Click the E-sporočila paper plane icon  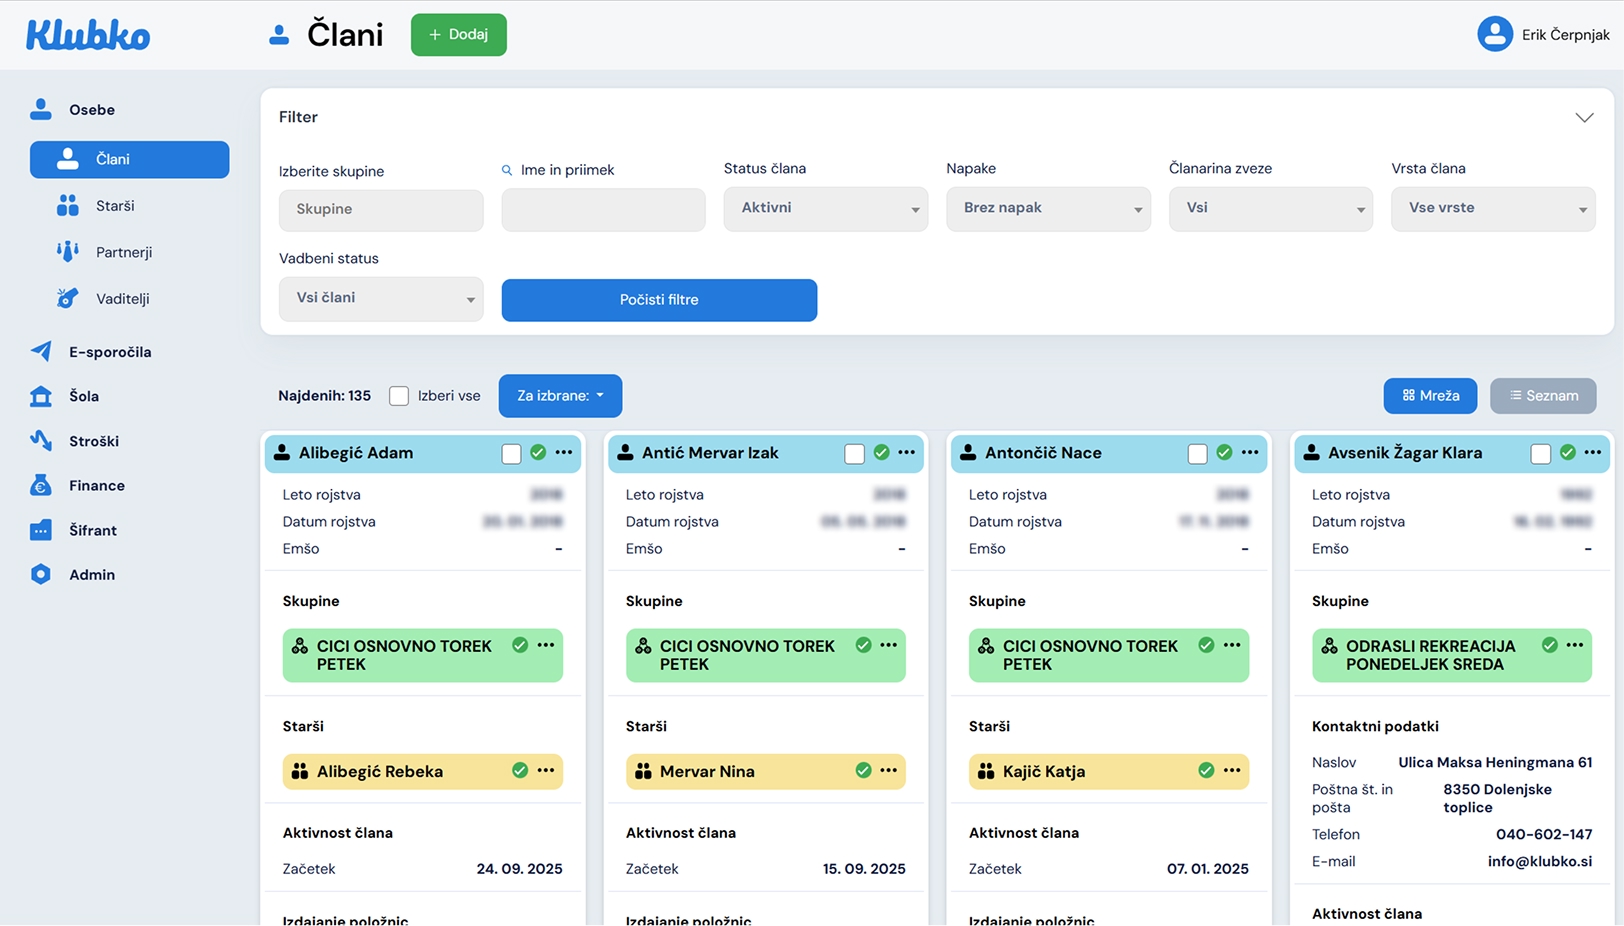coord(41,352)
